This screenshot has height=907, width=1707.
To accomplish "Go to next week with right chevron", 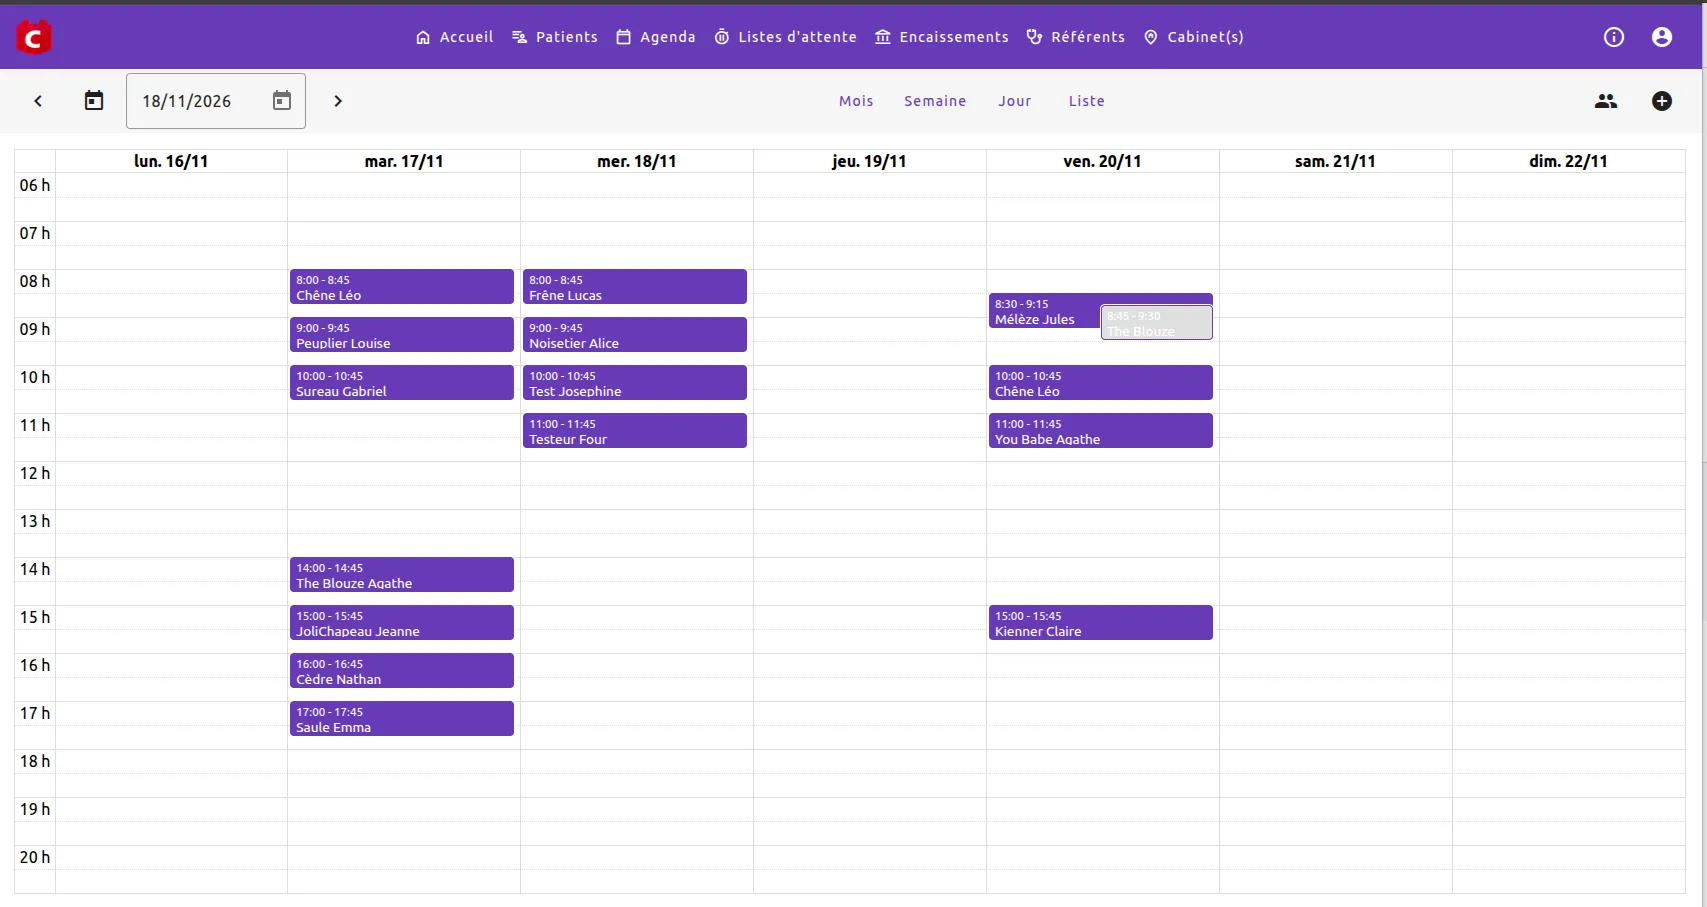I will [x=338, y=101].
